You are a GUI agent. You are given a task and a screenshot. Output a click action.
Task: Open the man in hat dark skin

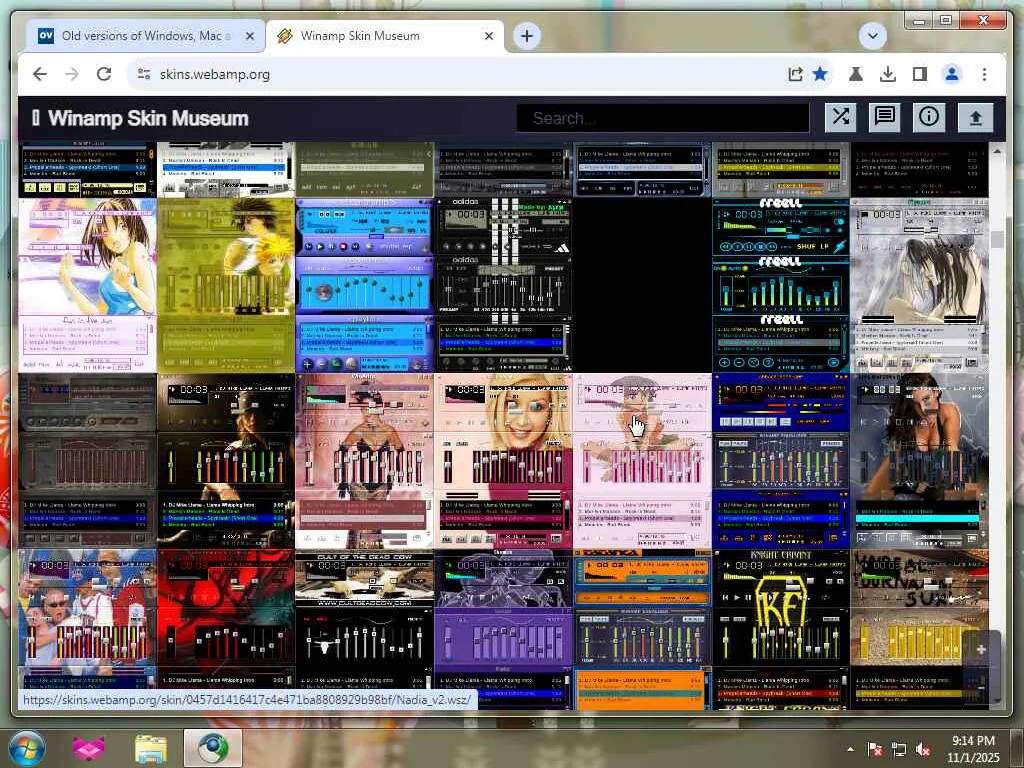(226, 460)
